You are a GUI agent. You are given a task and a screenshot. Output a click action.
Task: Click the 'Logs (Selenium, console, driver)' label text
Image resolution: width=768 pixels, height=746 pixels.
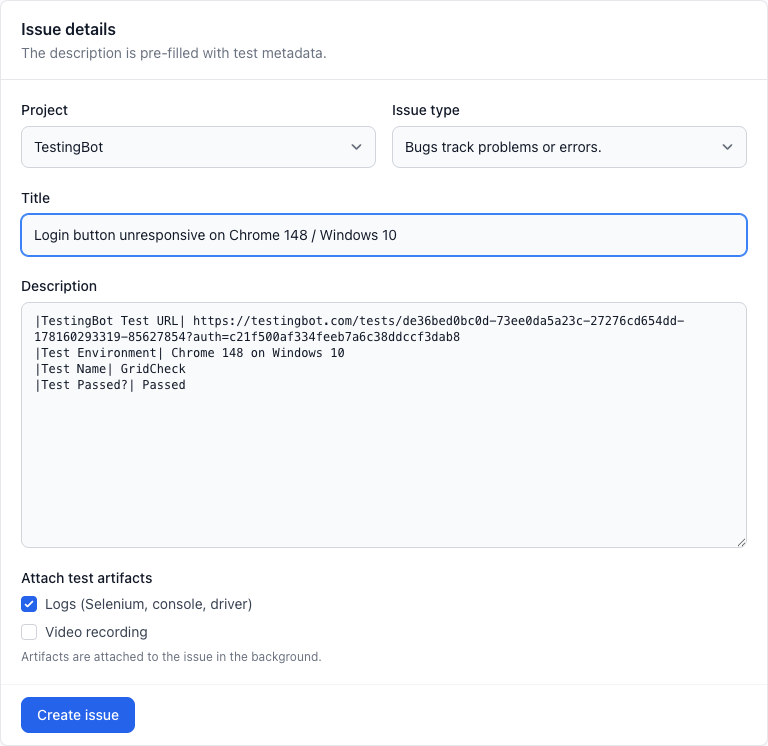click(x=148, y=604)
